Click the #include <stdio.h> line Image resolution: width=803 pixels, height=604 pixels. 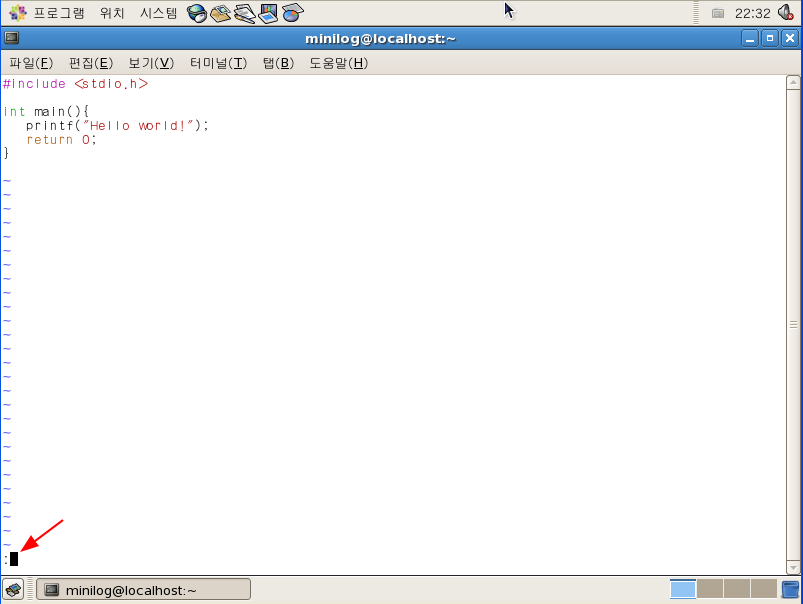coord(75,84)
